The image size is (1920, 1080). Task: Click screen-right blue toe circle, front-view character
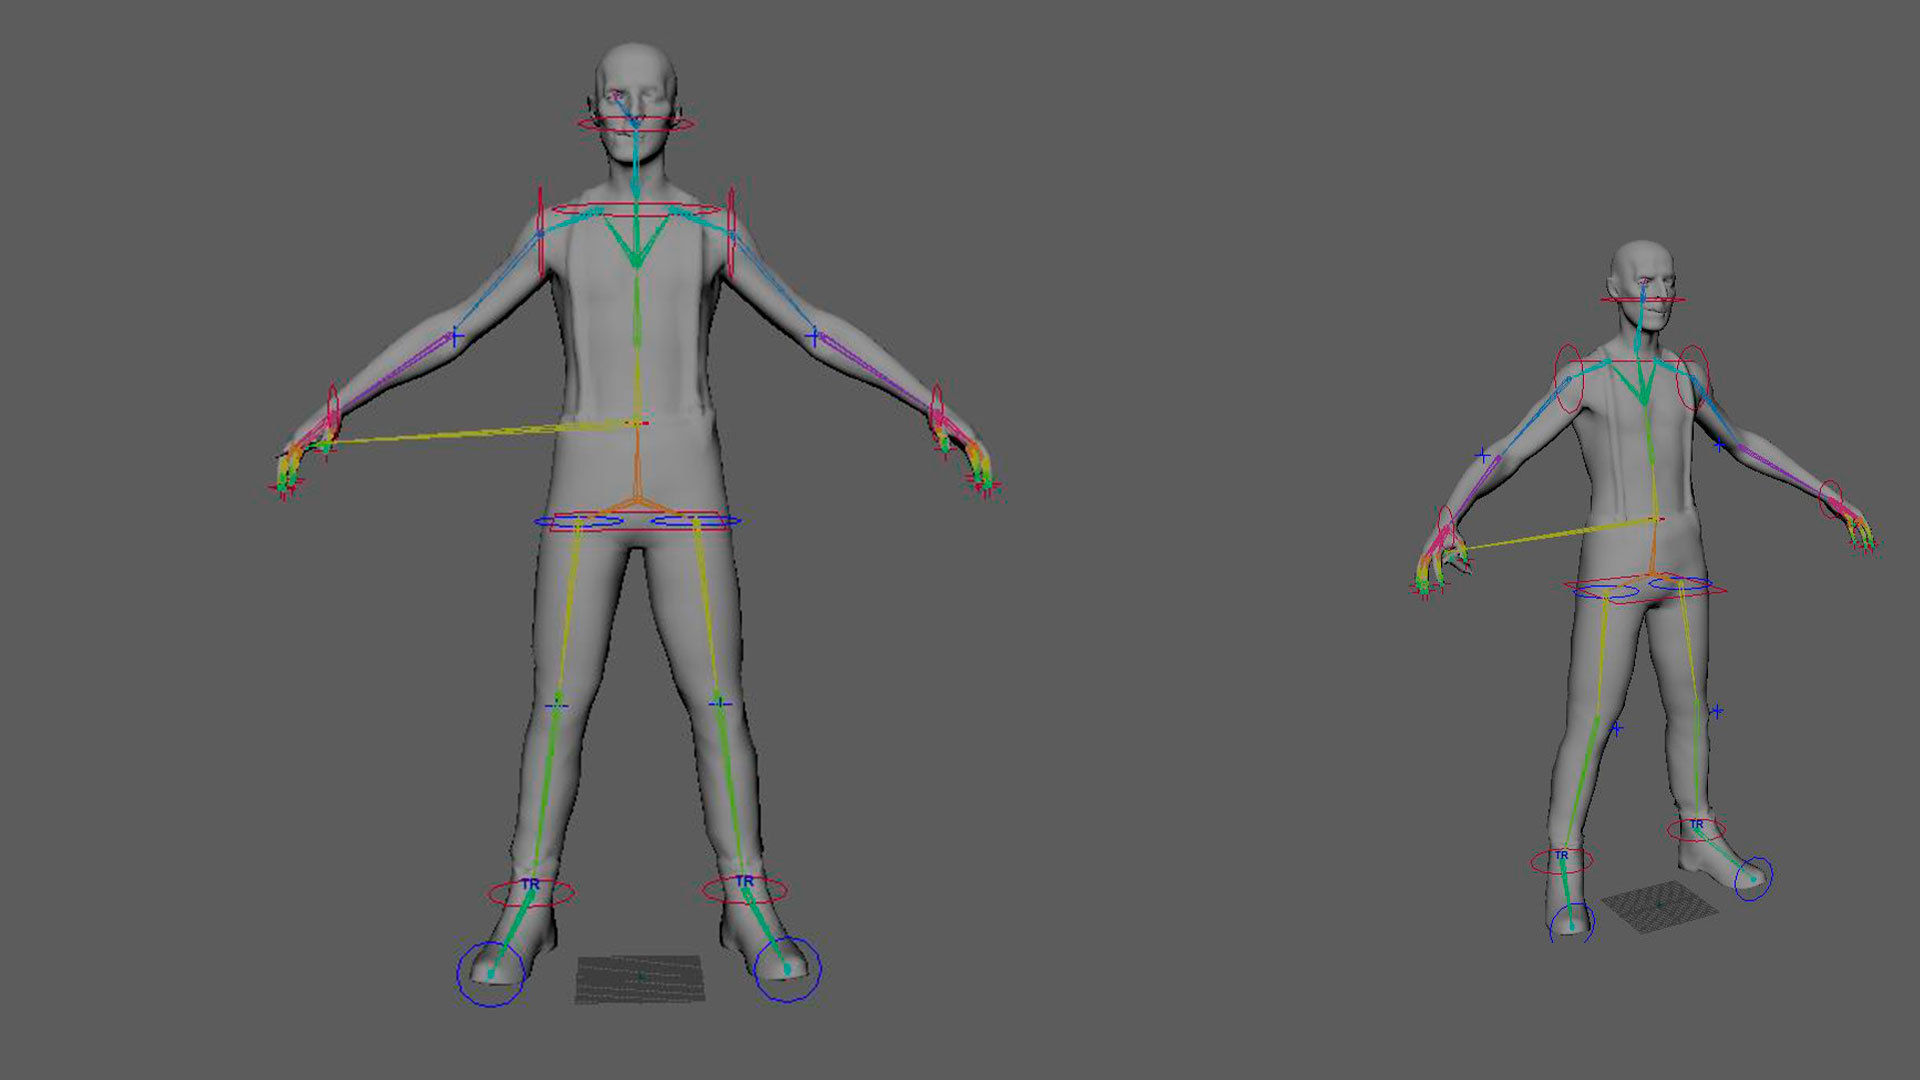788,969
